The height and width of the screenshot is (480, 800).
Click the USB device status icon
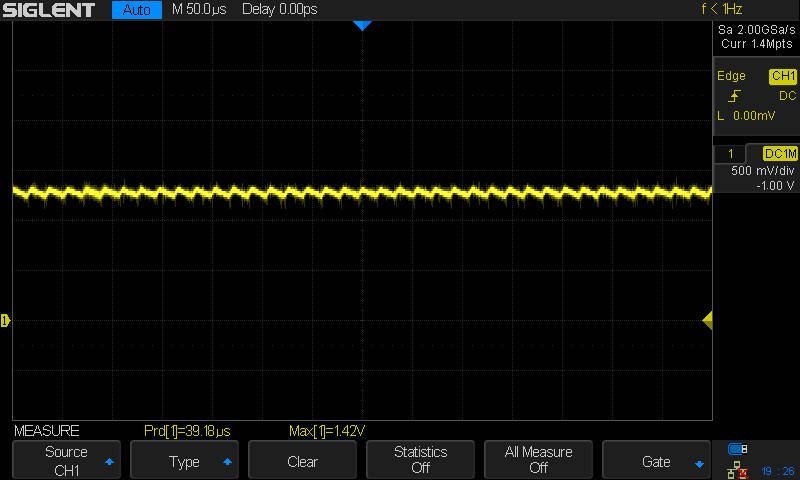click(x=737, y=449)
